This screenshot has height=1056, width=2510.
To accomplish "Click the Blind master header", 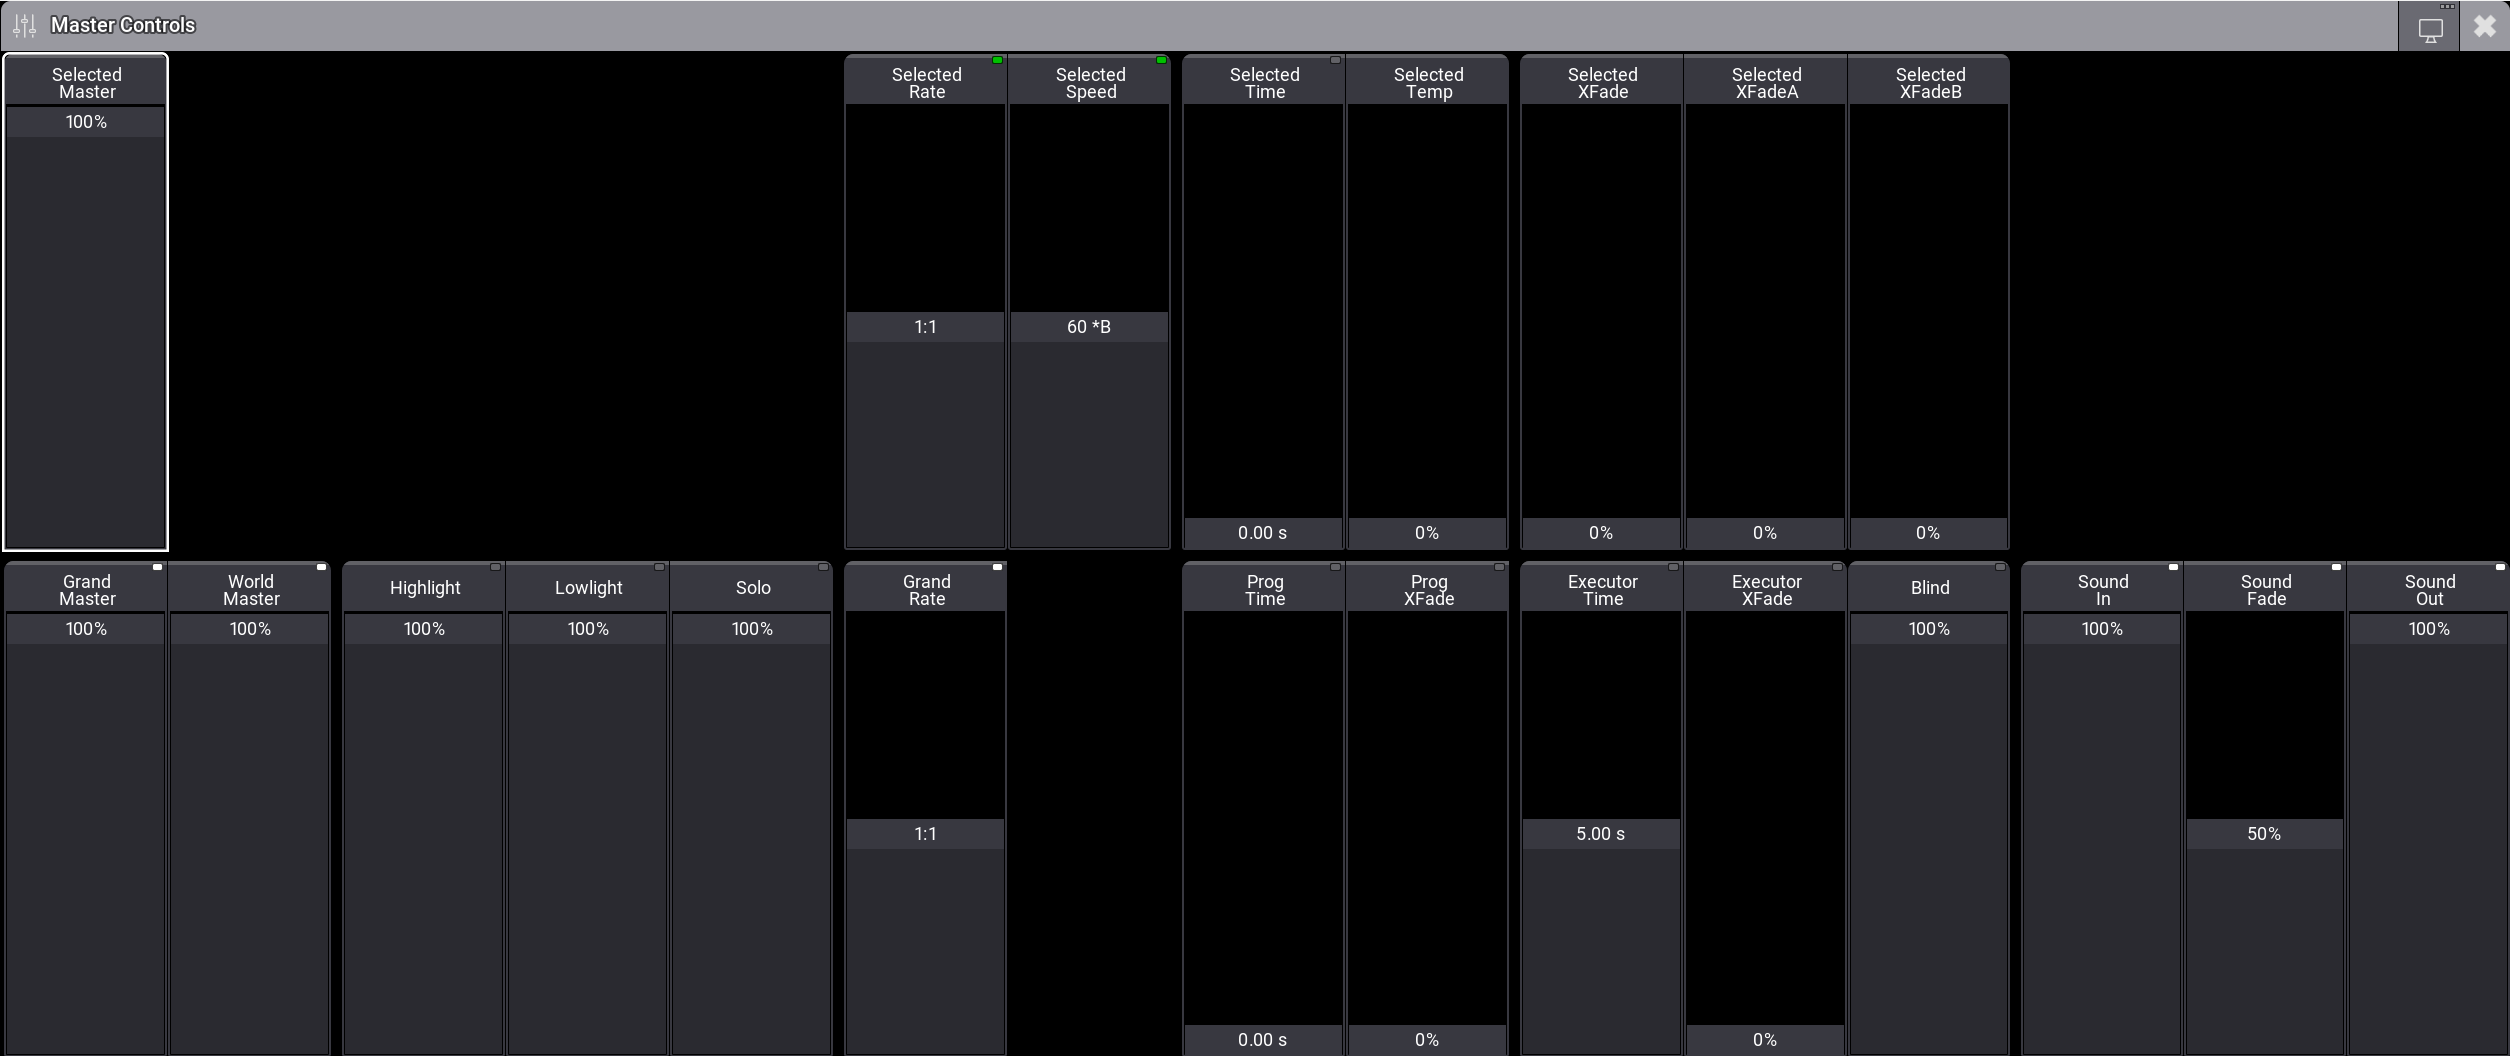I will 1929,588.
